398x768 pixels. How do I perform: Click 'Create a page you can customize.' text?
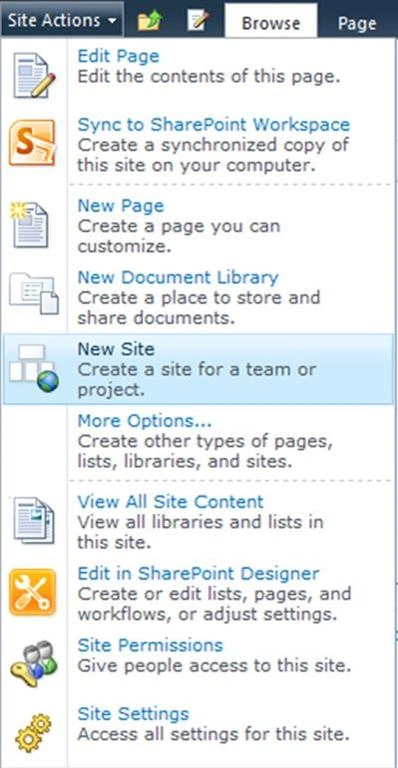179,237
